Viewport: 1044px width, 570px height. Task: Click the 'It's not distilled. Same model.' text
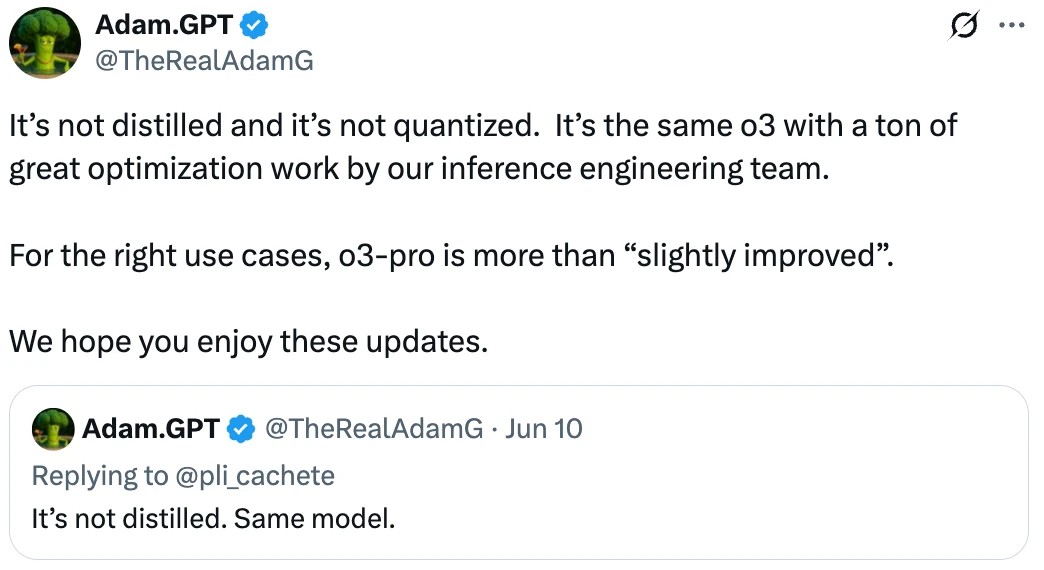(x=213, y=519)
